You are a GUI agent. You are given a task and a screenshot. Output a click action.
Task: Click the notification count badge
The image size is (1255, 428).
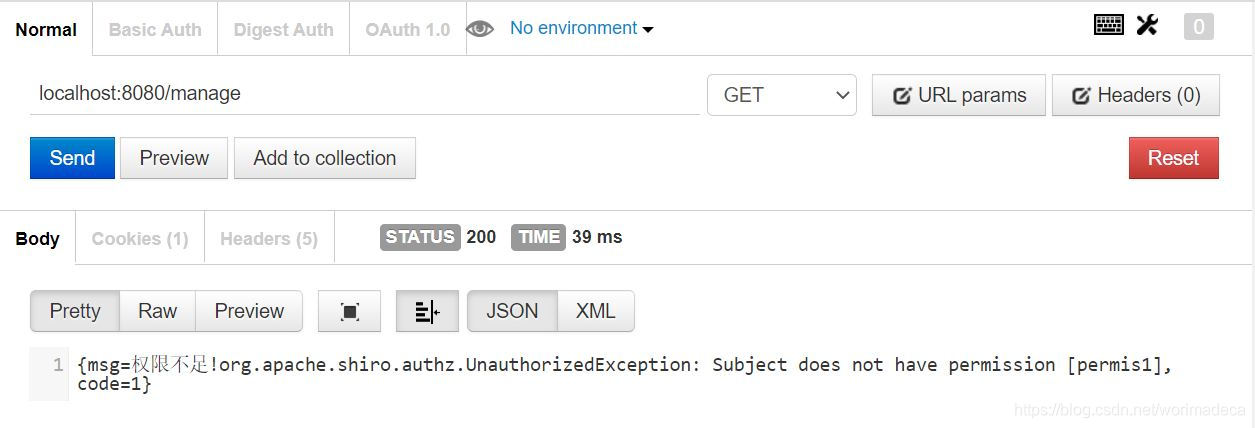[x=1198, y=27]
